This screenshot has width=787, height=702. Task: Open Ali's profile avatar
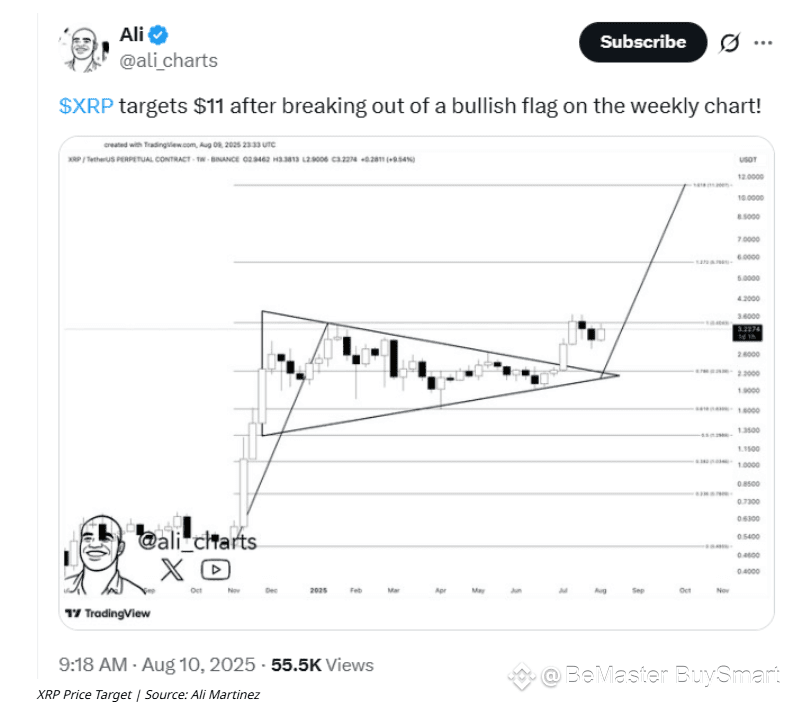[x=84, y=49]
